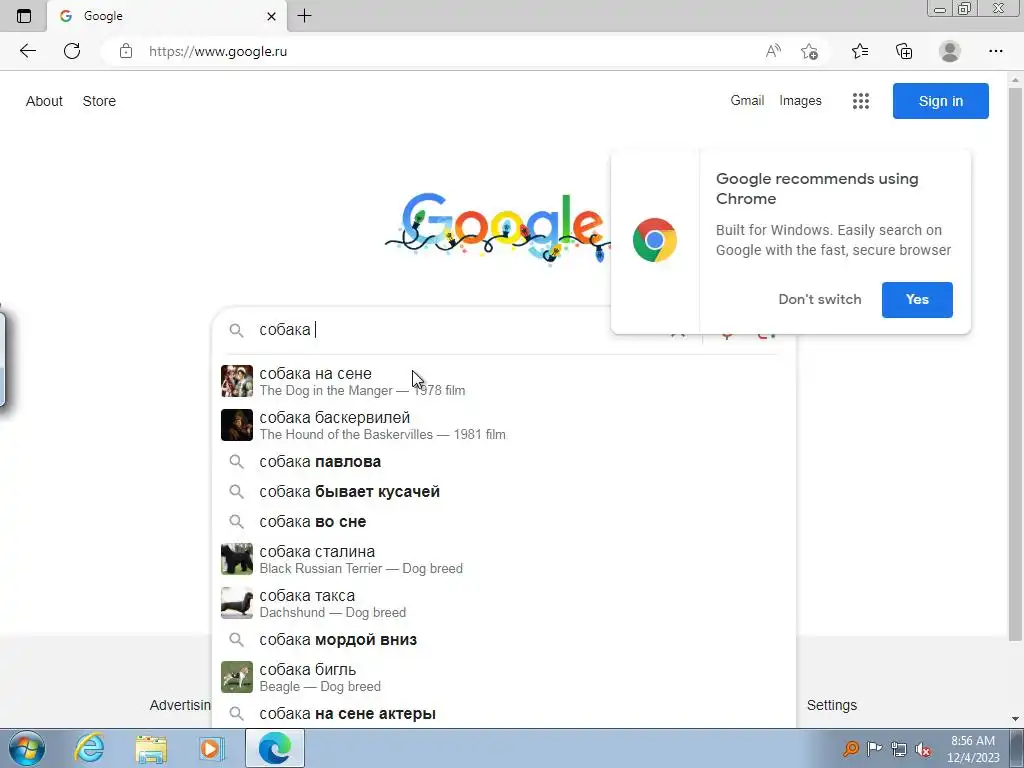Open the Favorites list icon
The width and height of the screenshot is (1024, 768).
(x=860, y=51)
